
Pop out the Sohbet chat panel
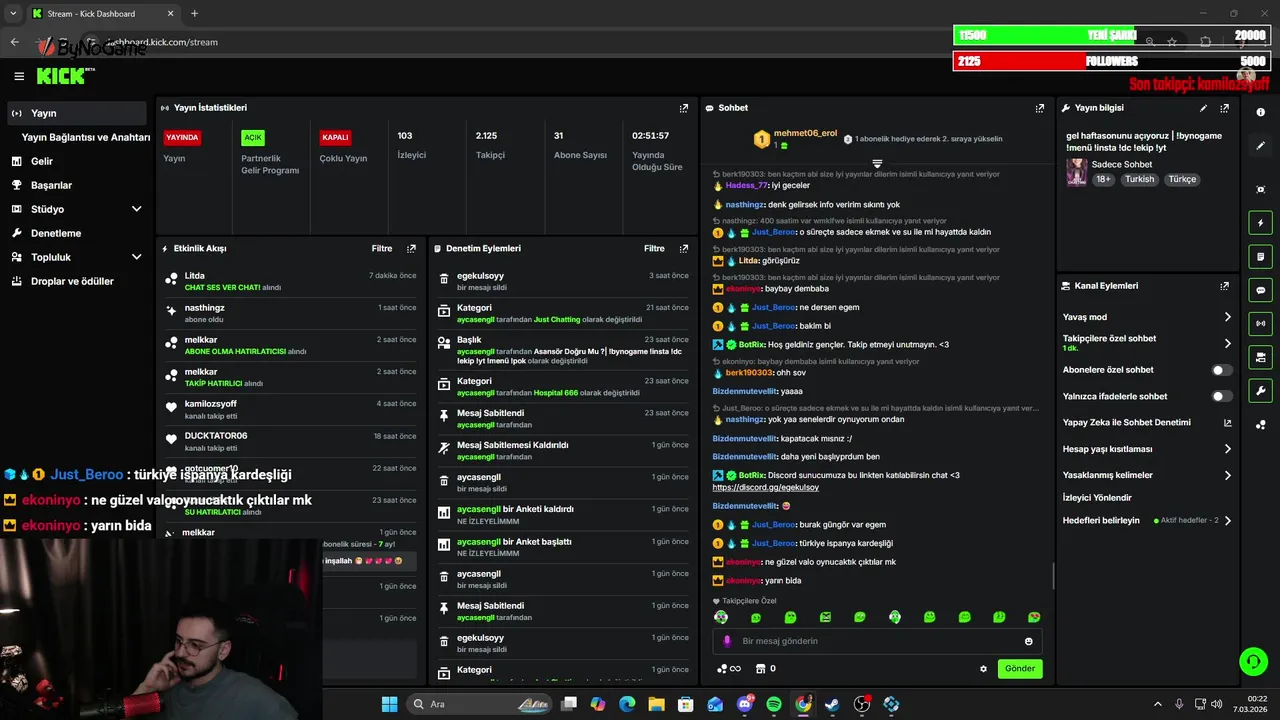1040,108
